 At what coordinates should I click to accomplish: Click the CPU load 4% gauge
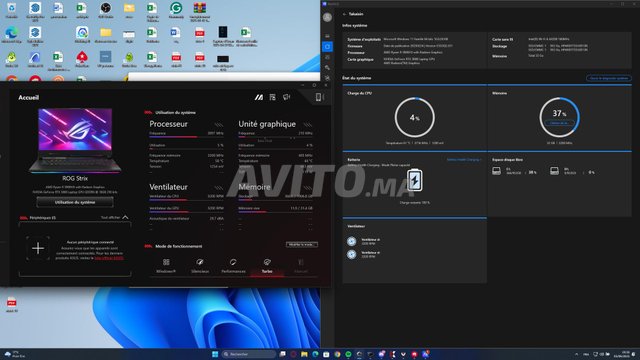coord(415,118)
